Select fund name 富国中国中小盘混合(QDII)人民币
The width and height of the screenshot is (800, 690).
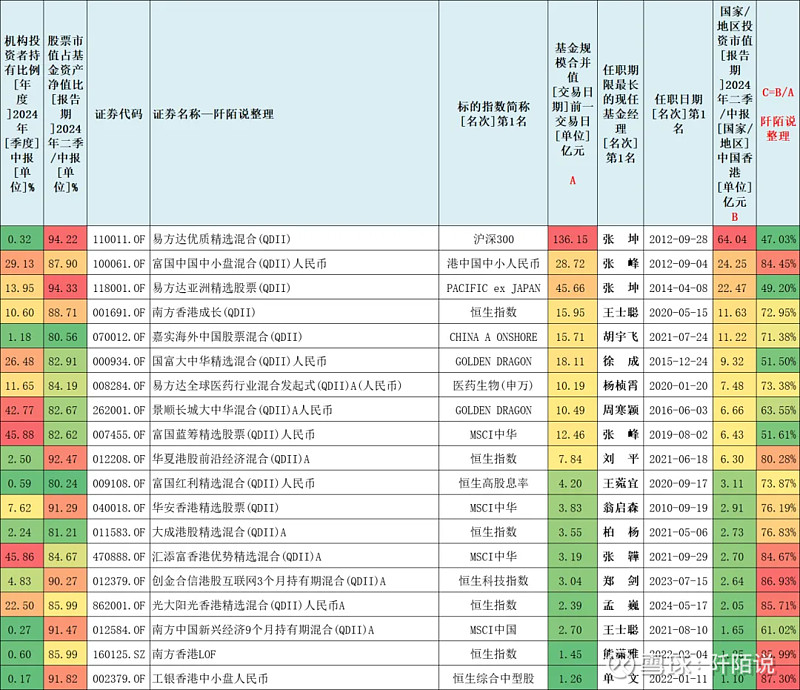tap(239, 263)
